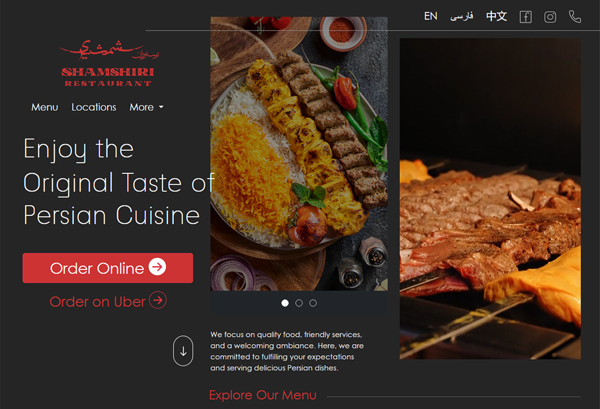600x409 pixels.
Task: Click the Order Online button
Action: (x=108, y=268)
